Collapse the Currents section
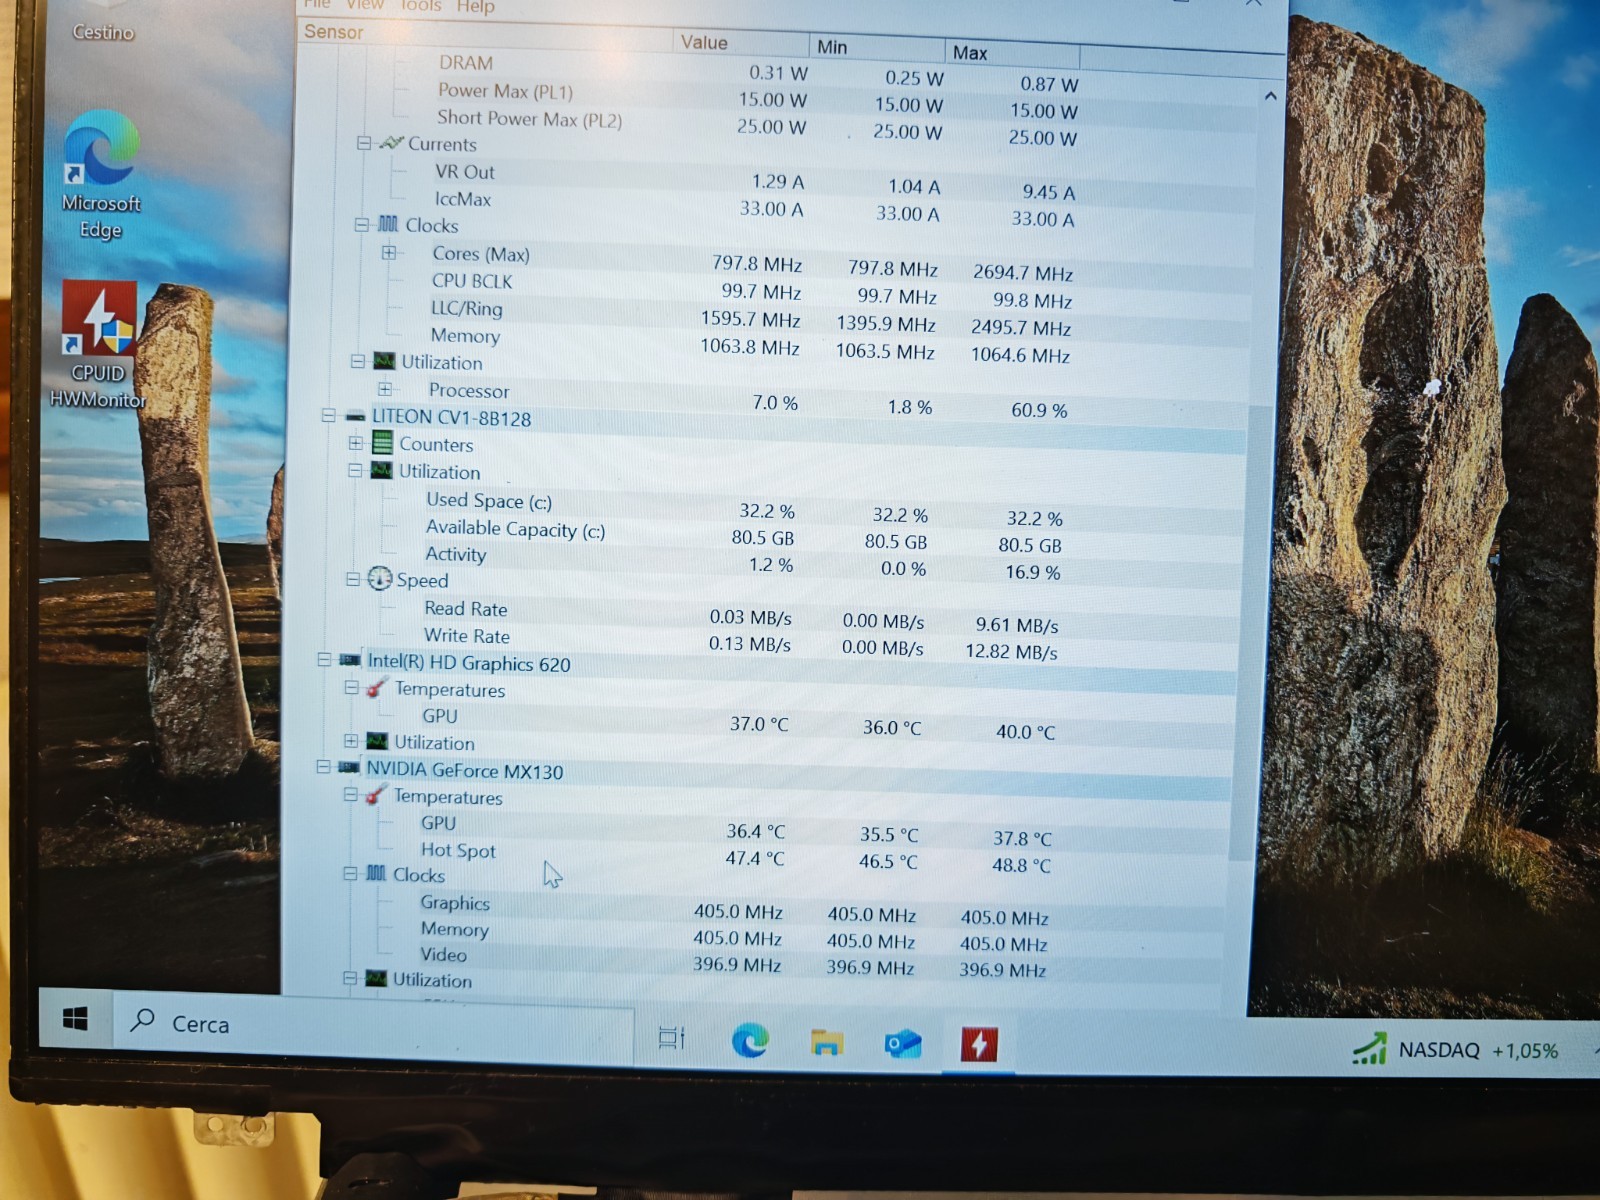This screenshot has height=1200, width=1600. pyautogui.click(x=364, y=143)
